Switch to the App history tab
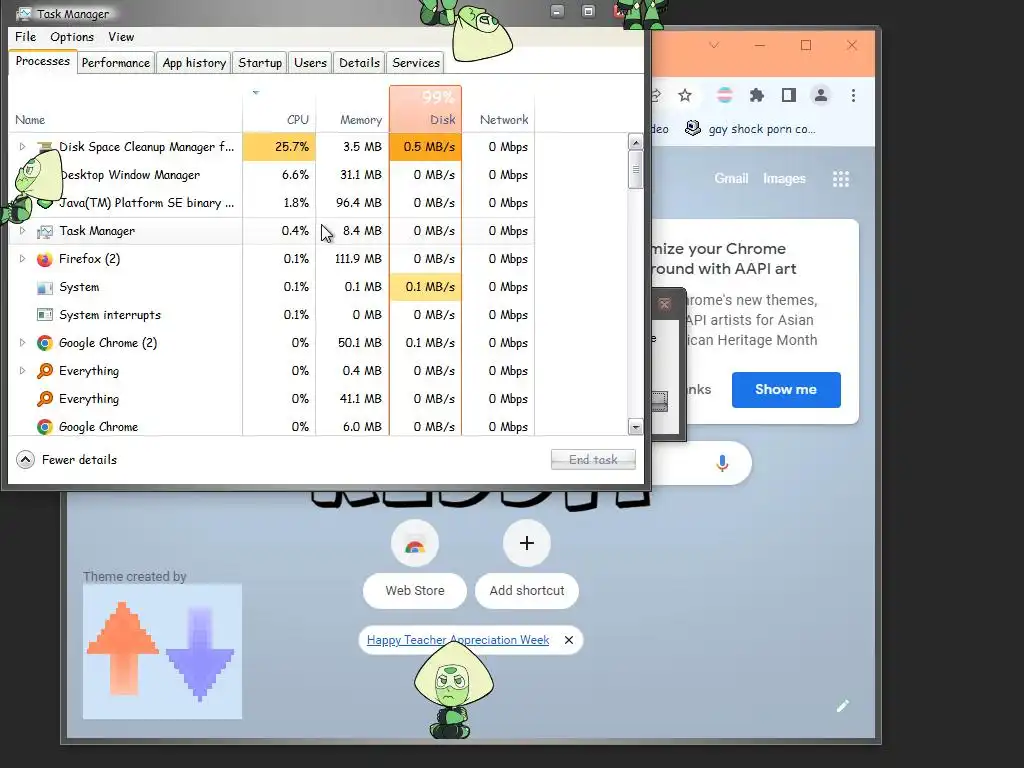This screenshot has height=768, width=1024. tap(194, 63)
